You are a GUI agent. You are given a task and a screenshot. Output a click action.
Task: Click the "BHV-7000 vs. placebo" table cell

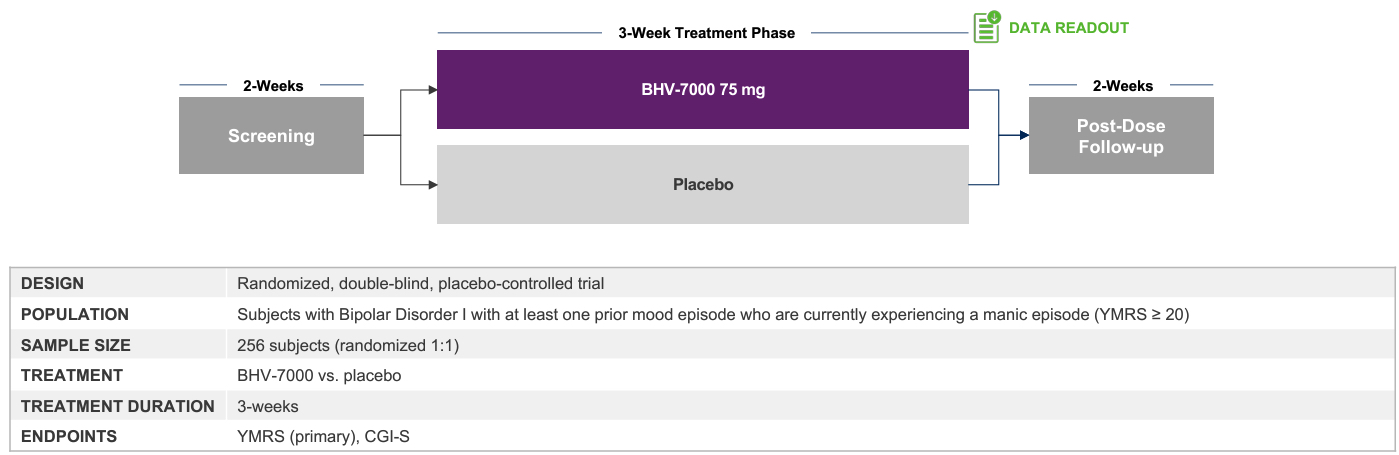(x=319, y=376)
